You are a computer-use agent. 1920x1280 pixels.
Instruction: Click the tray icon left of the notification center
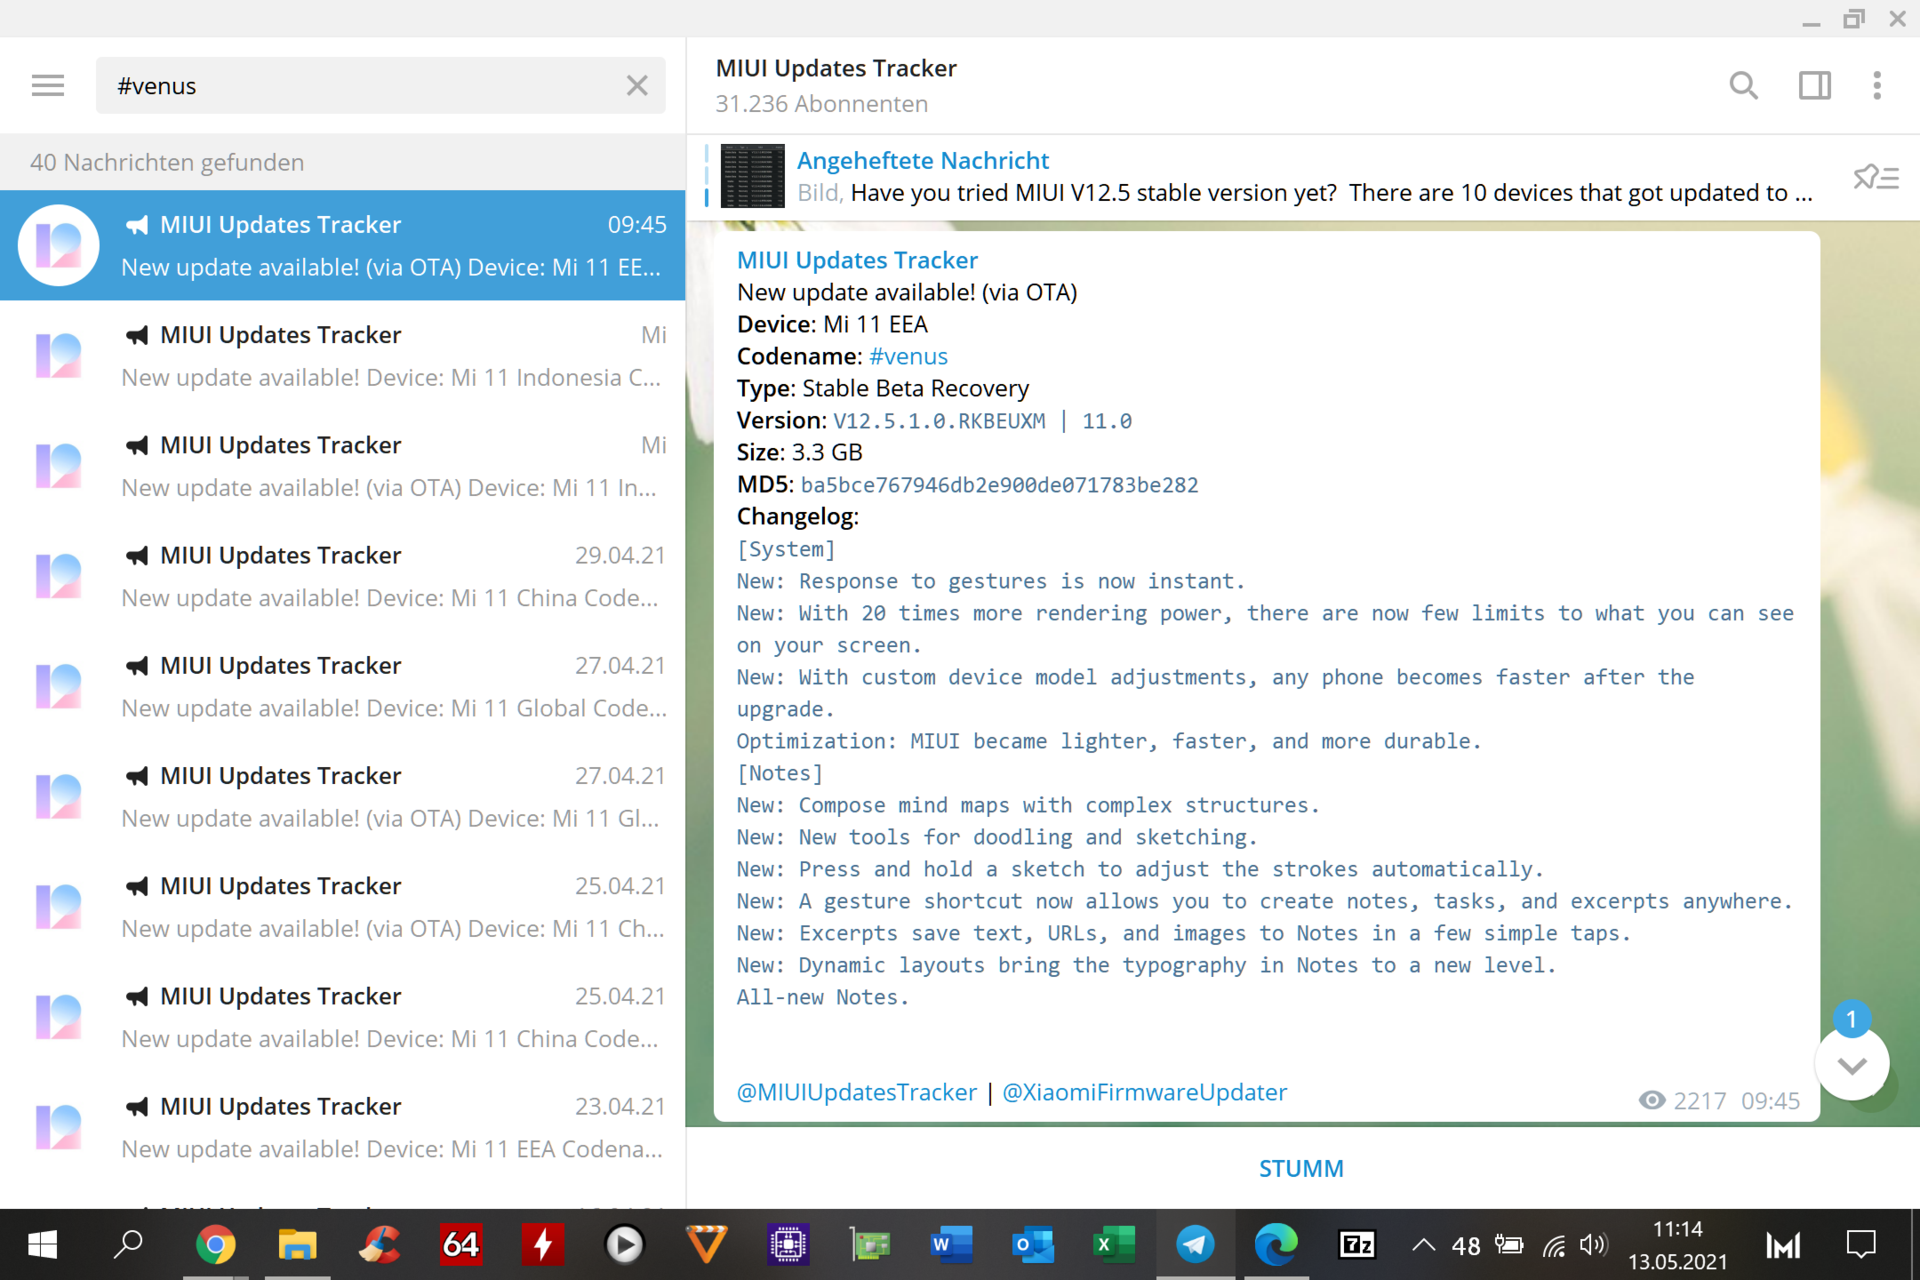coord(1783,1246)
